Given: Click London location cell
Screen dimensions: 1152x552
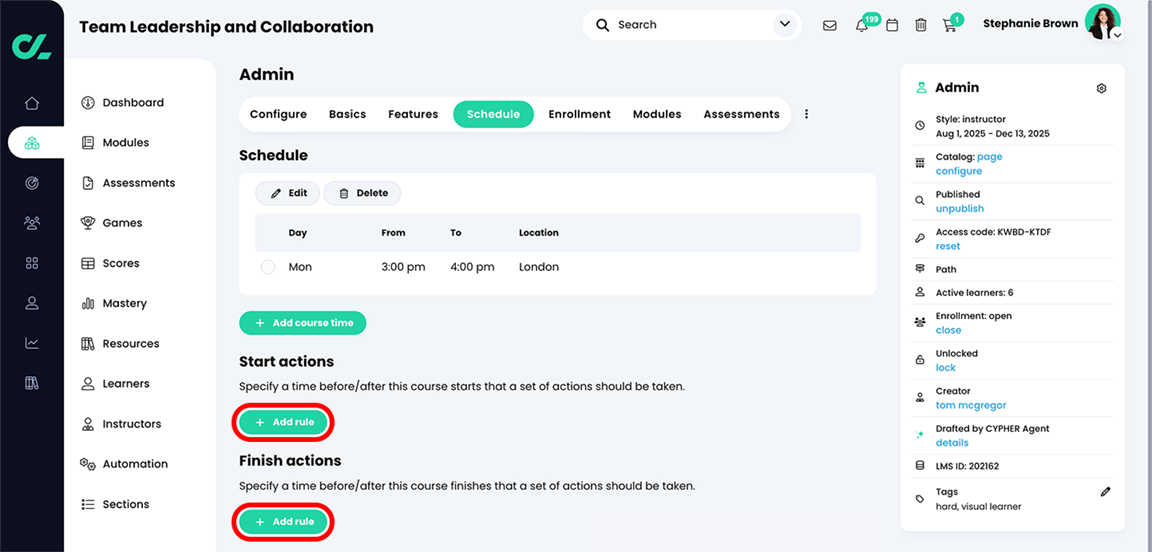Looking at the screenshot, I should coord(539,267).
